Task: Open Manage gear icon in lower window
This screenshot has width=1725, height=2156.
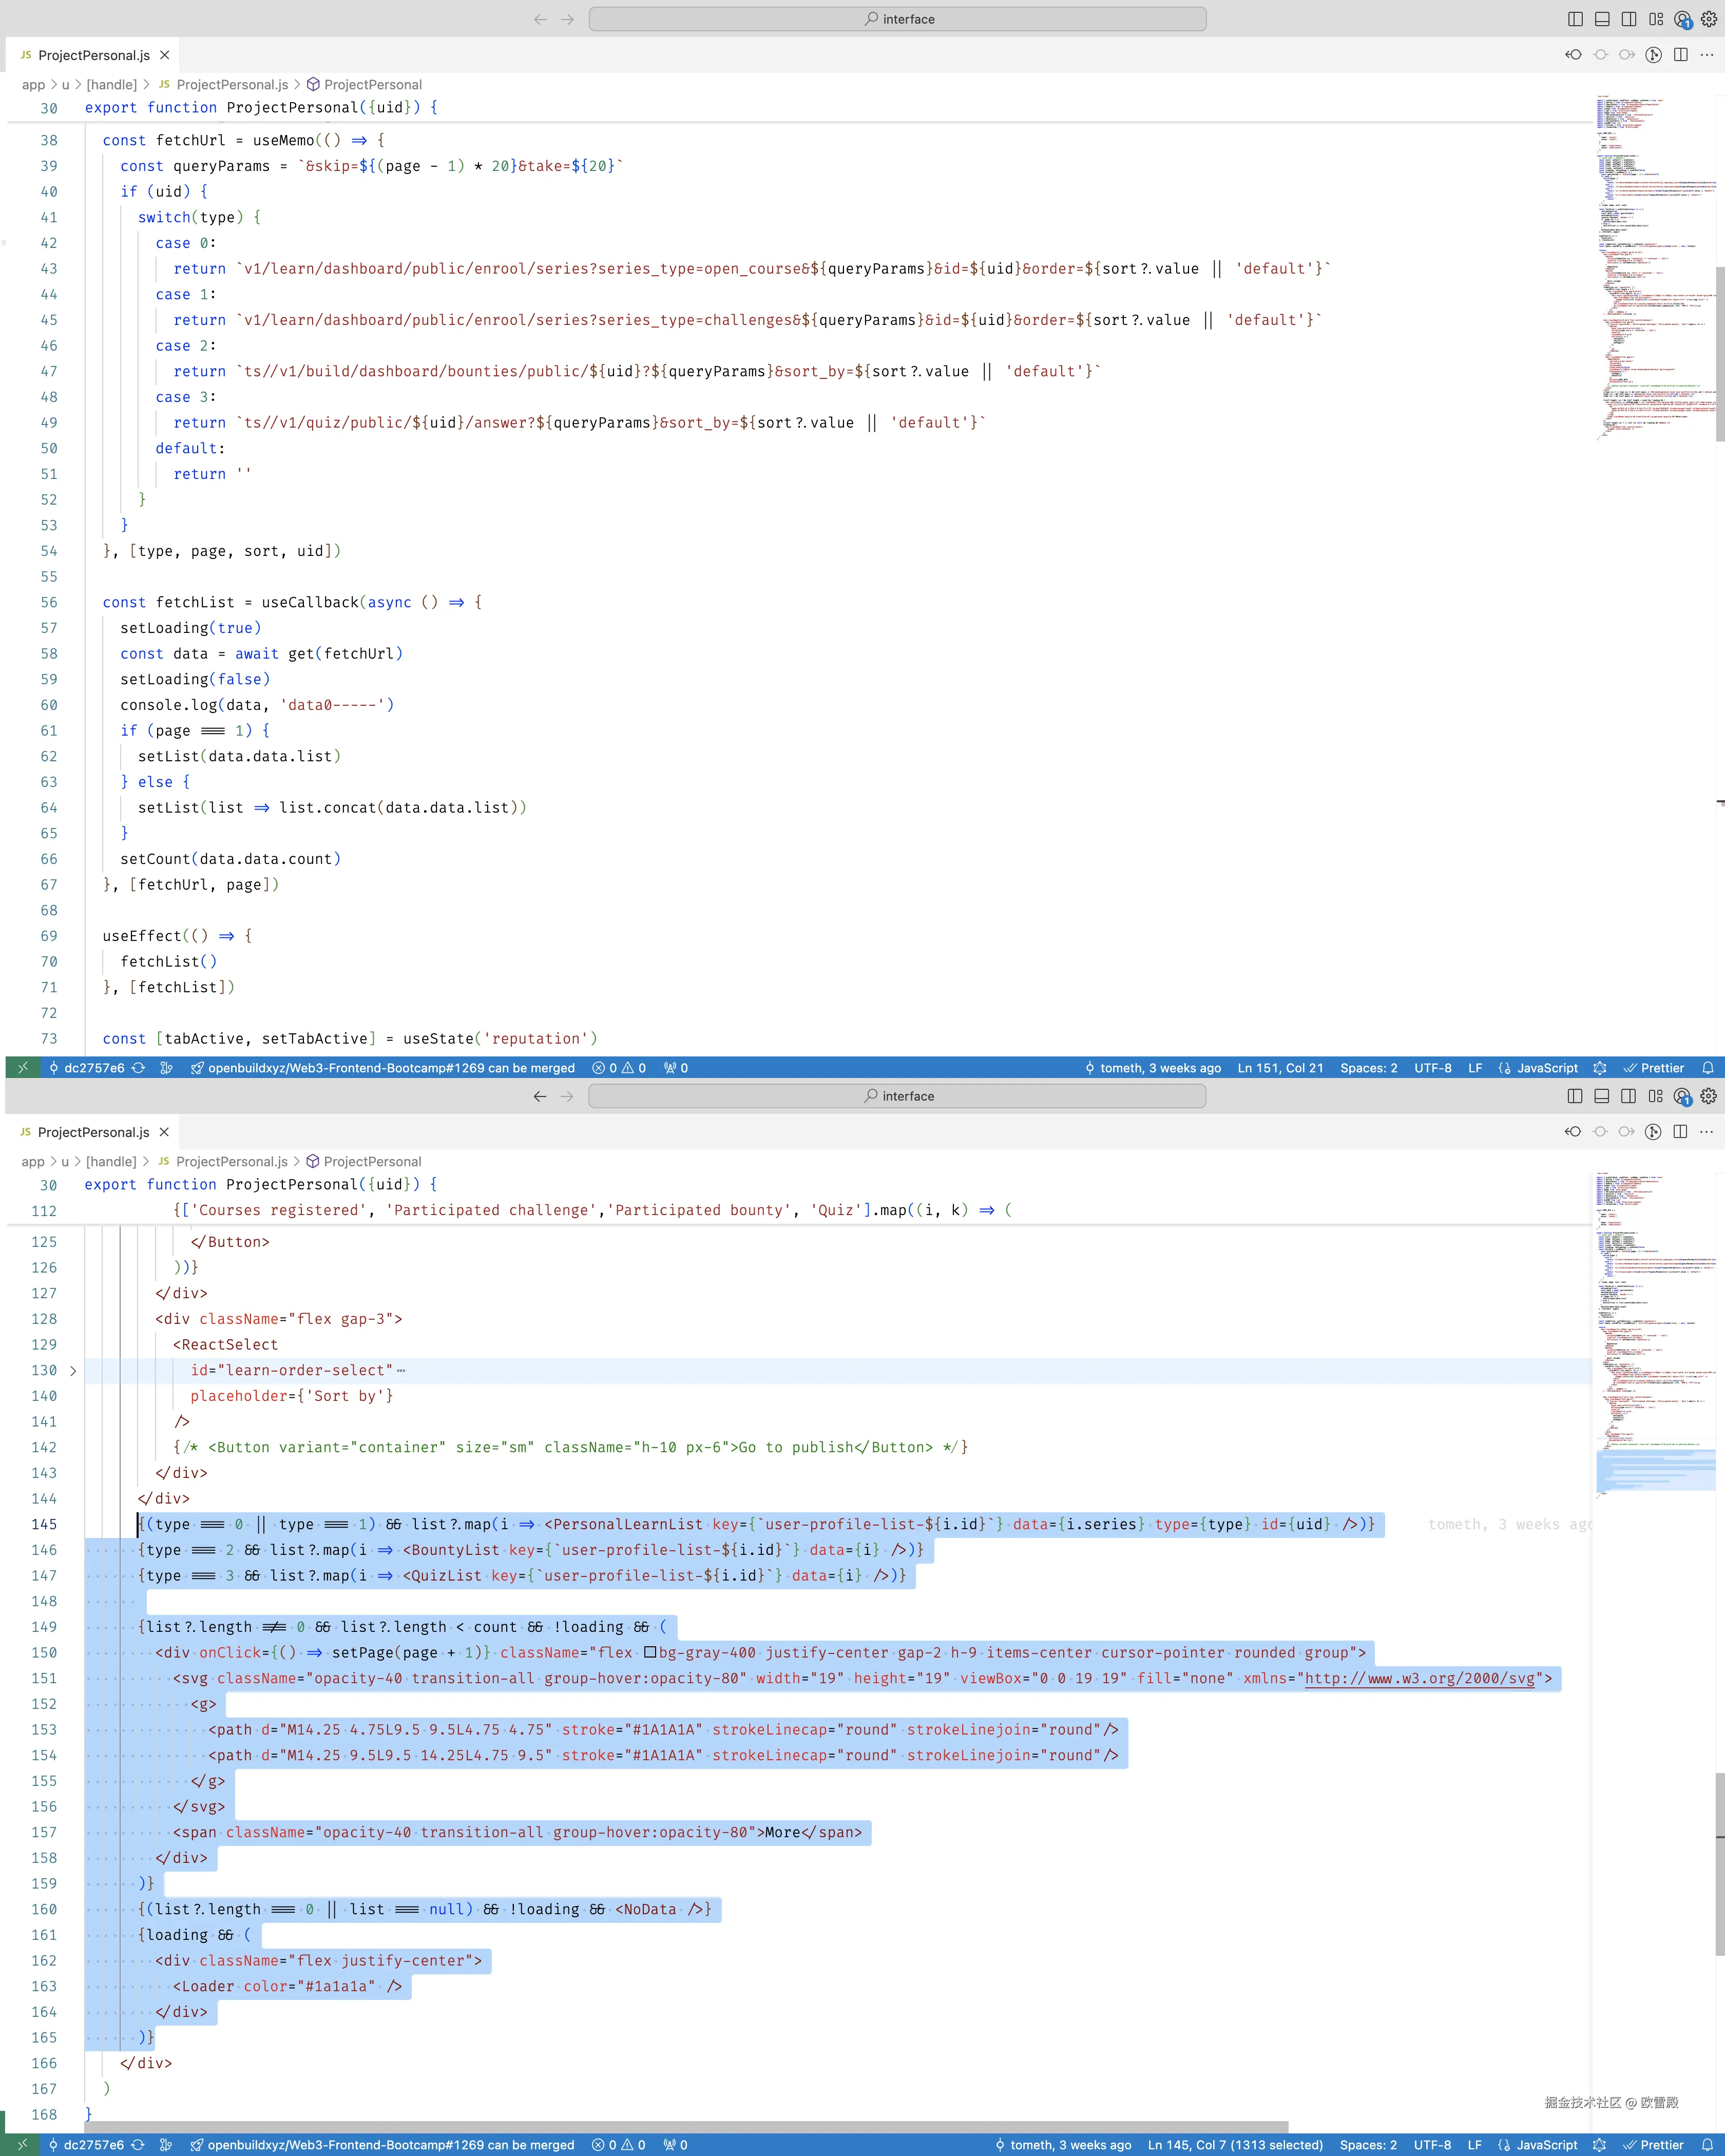Action: (x=1709, y=1096)
